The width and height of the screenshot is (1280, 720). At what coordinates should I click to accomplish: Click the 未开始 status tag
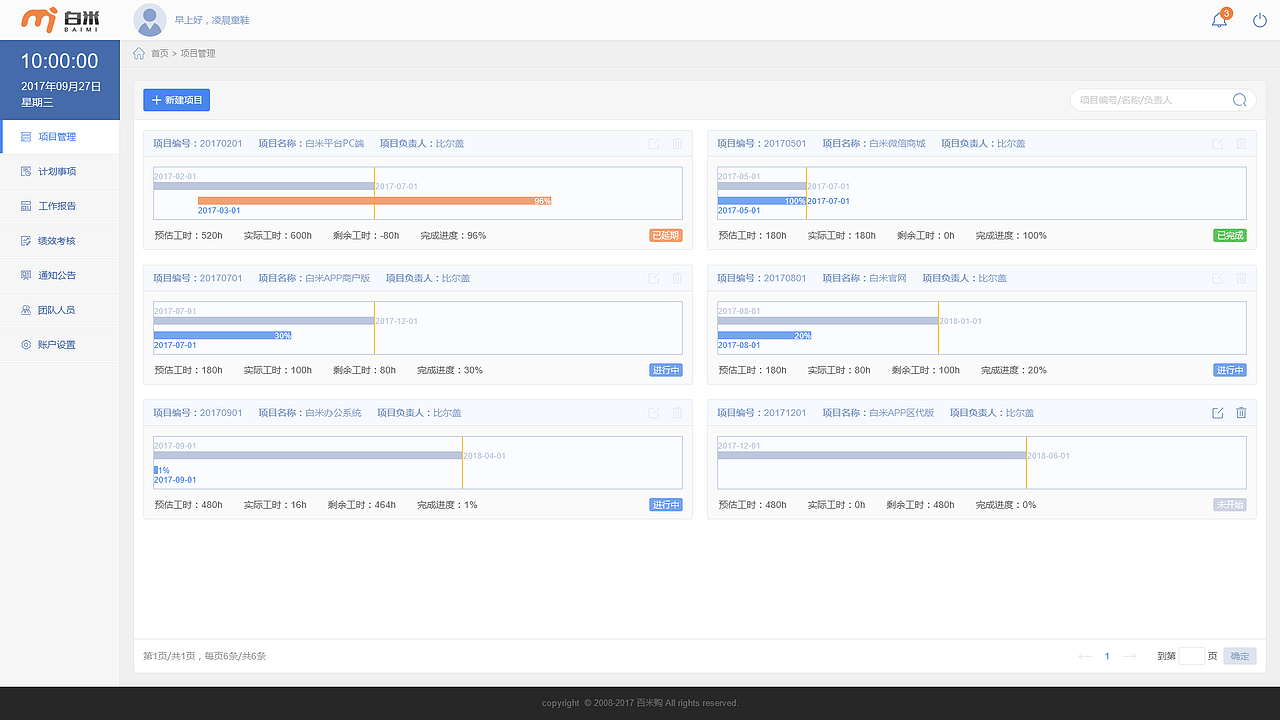1230,505
